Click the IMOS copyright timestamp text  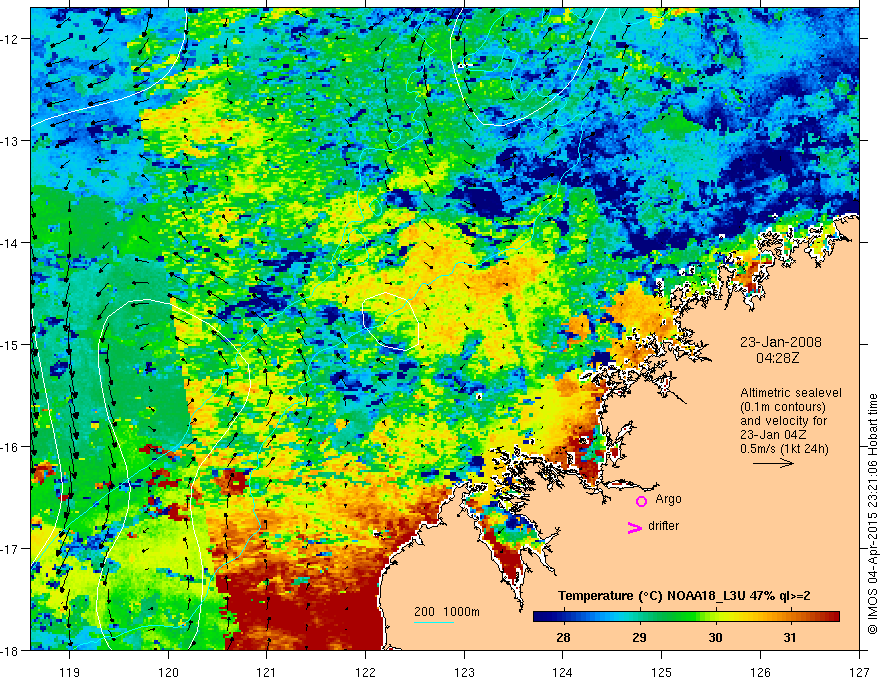tap(872, 512)
